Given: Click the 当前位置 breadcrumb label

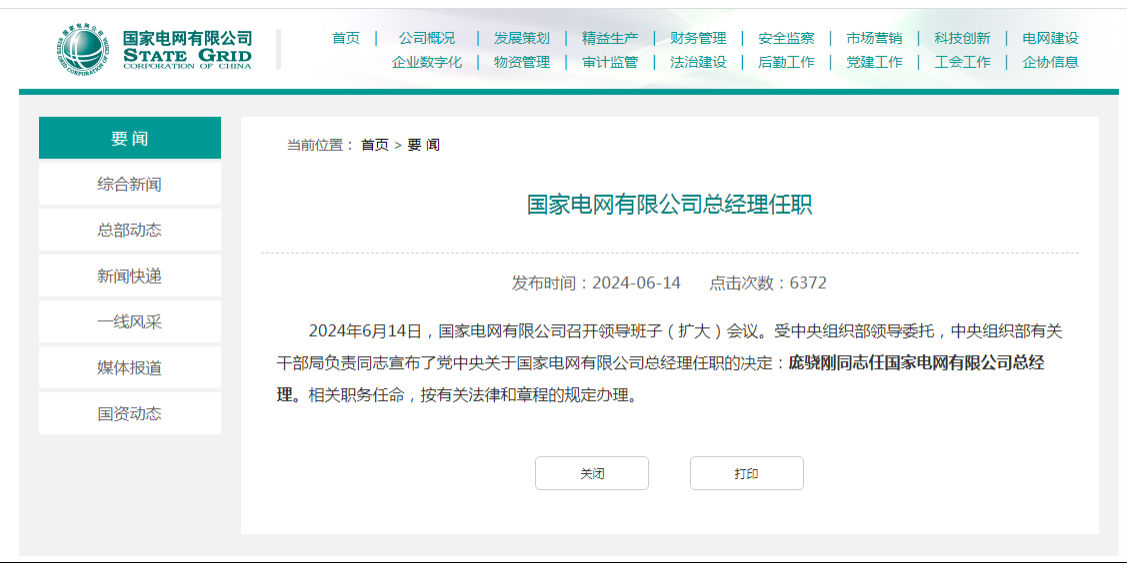Looking at the screenshot, I should coord(320,145).
